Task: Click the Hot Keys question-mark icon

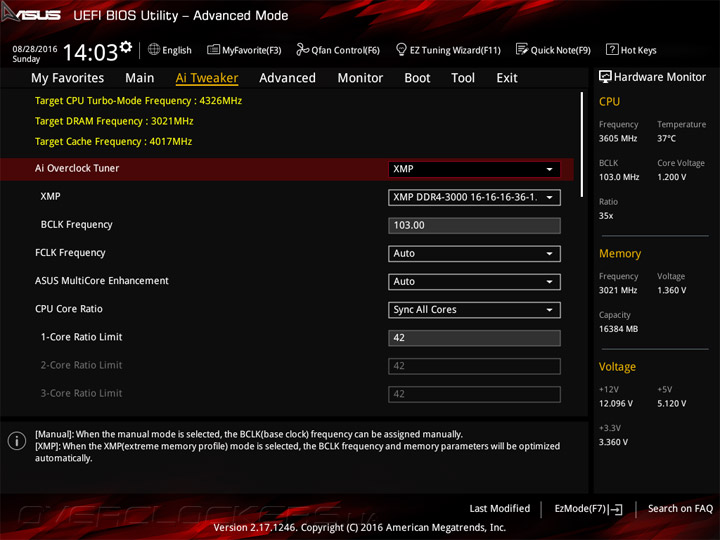Action: coord(612,49)
